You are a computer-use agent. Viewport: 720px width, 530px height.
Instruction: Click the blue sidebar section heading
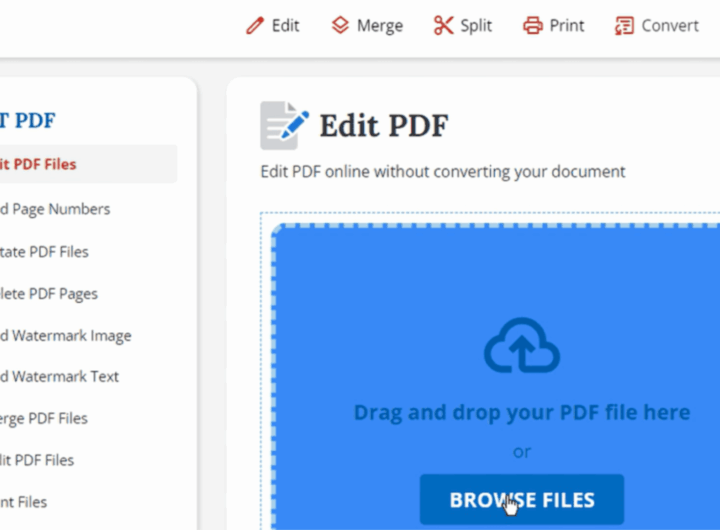pyautogui.click(x=27, y=120)
